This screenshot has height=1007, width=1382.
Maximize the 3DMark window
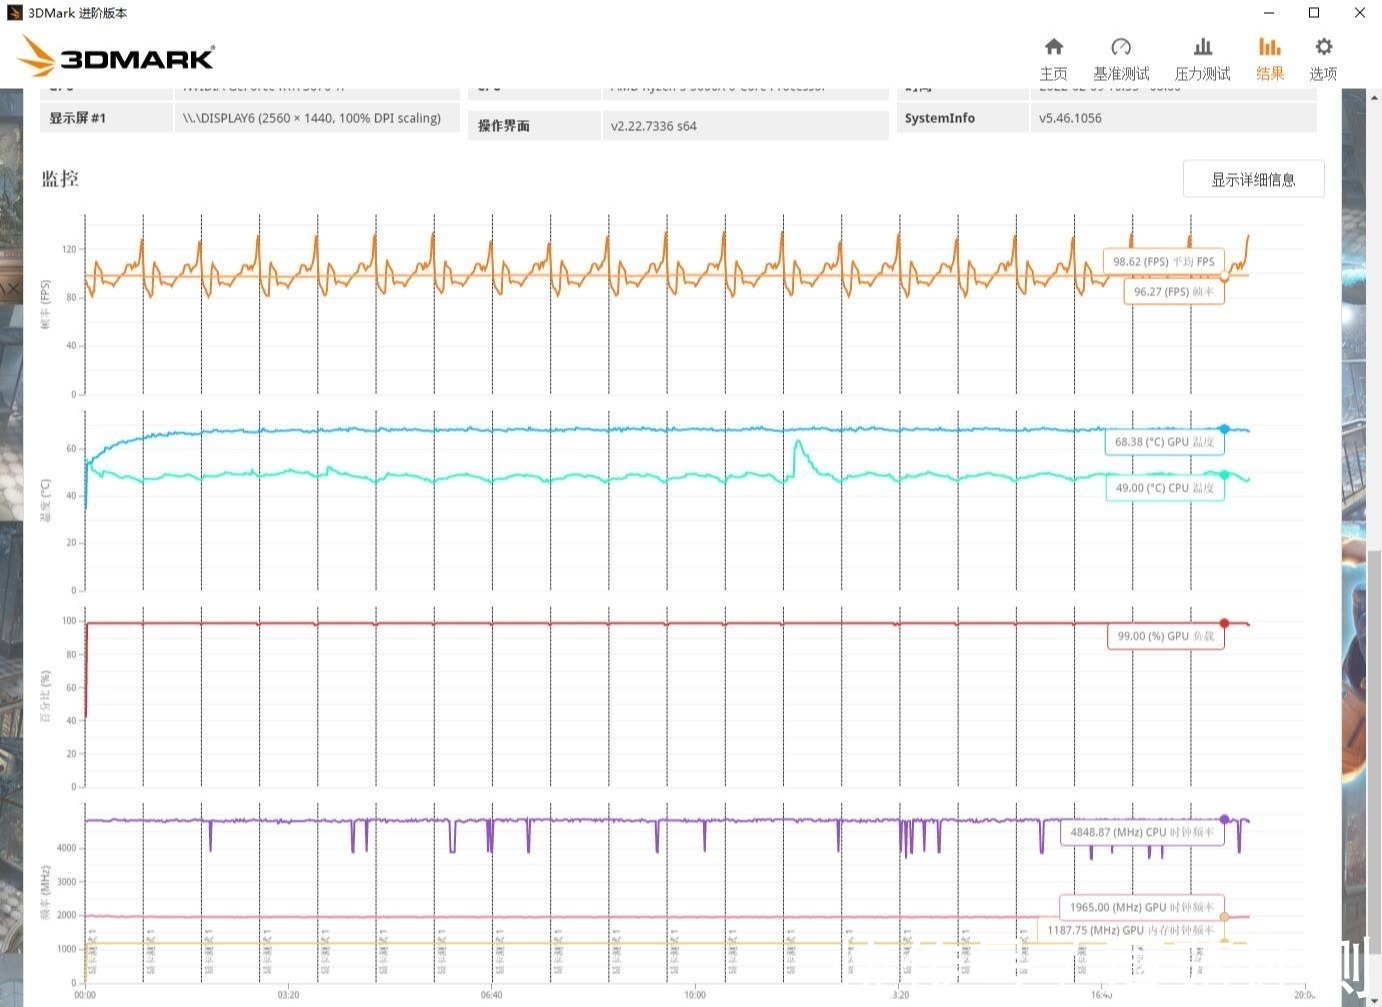(1314, 13)
